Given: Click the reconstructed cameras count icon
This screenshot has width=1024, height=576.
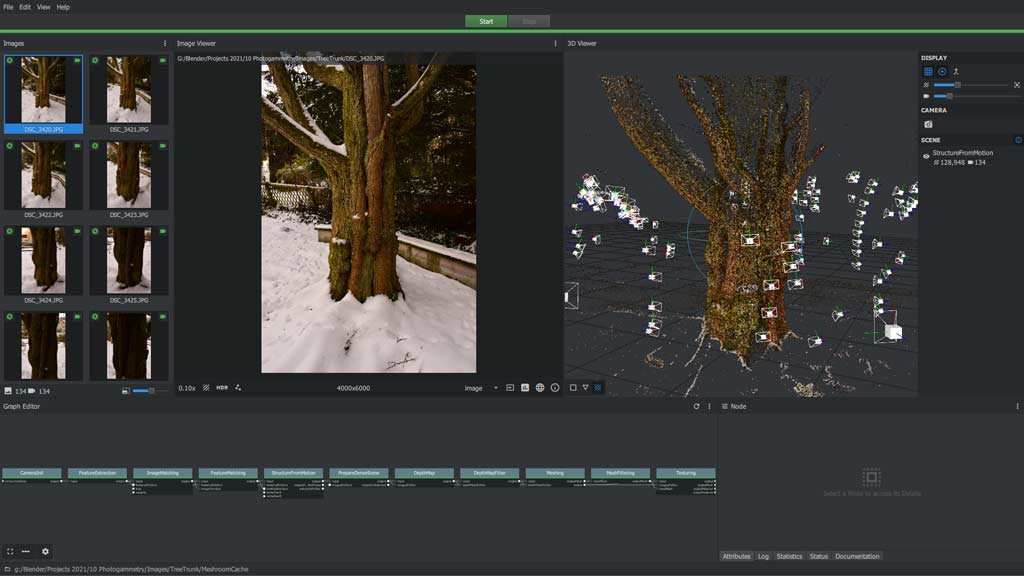Looking at the screenshot, I should coord(31,391).
